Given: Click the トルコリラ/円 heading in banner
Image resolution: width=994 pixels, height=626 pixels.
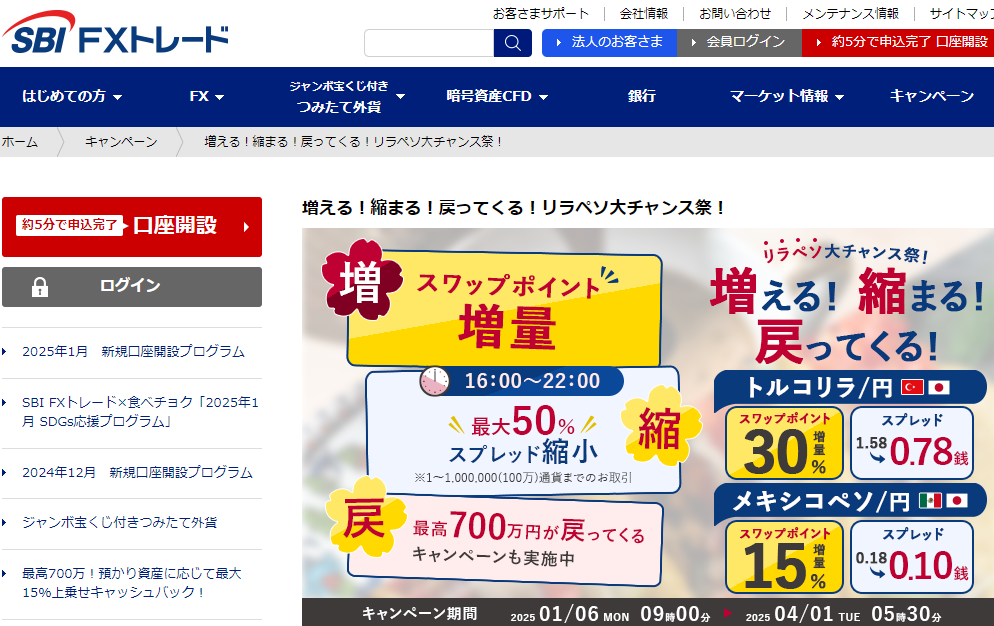Looking at the screenshot, I should [850, 387].
